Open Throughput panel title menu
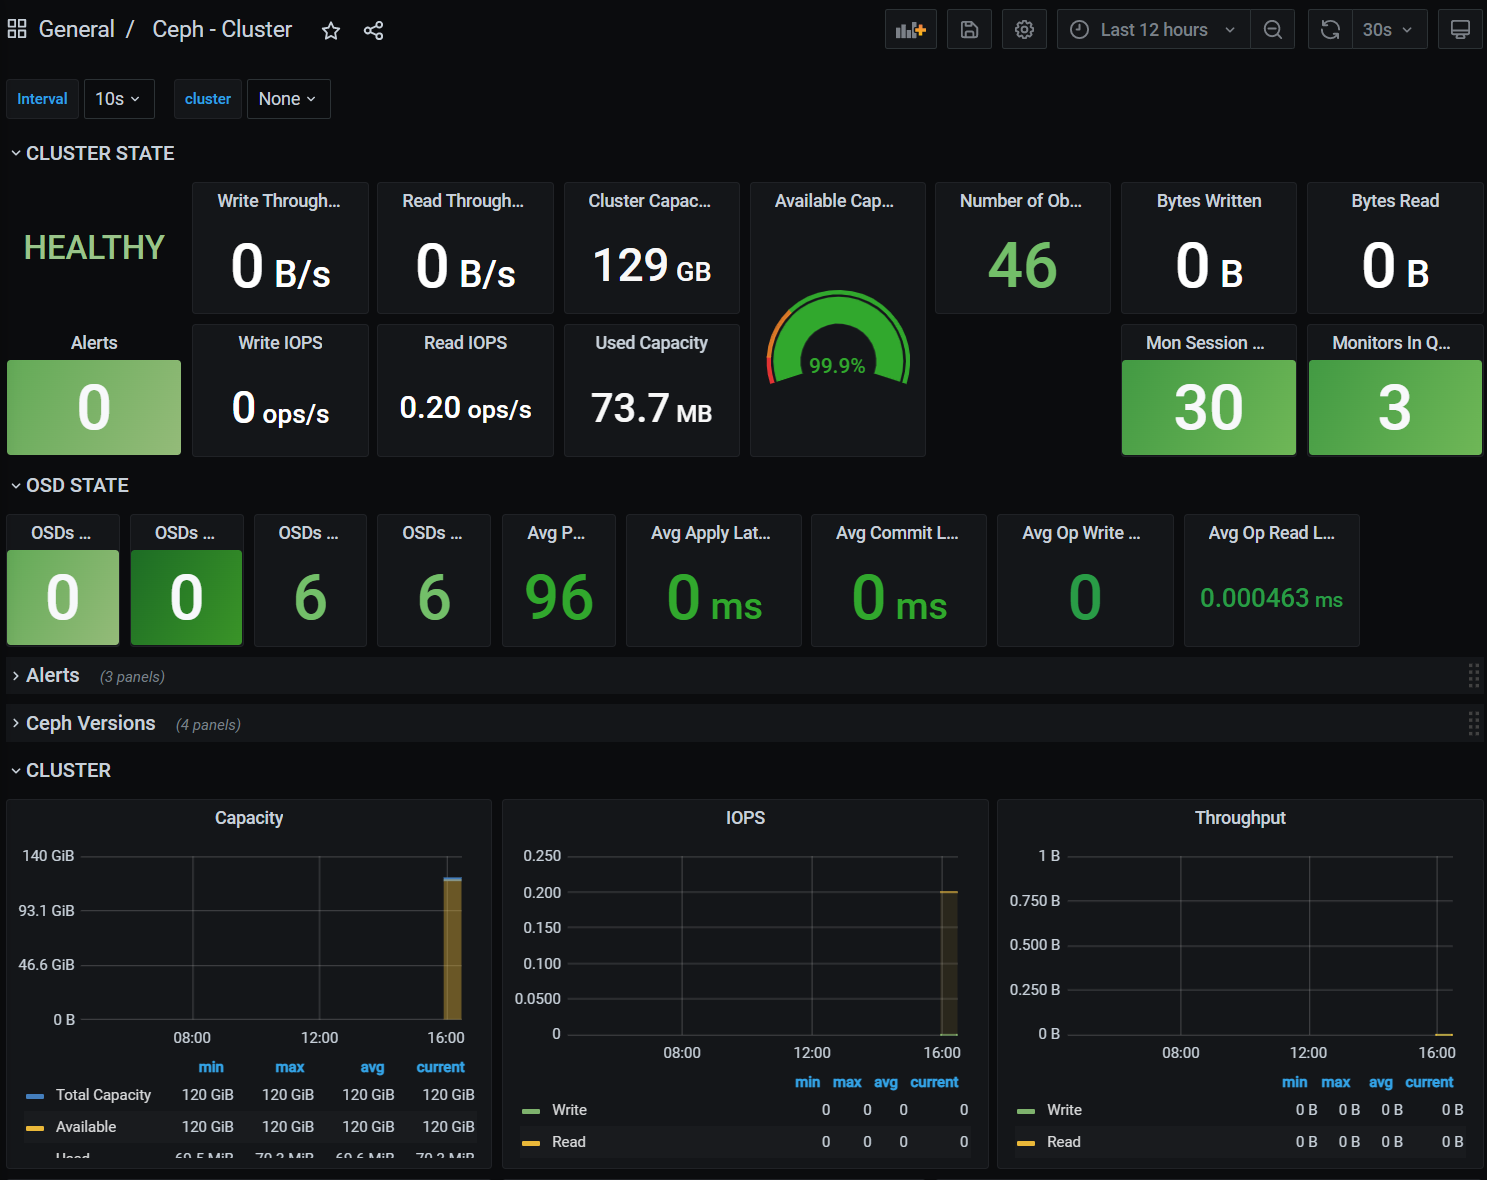Image resolution: width=1487 pixels, height=1180 pixels. click(x=1240, y=818)
